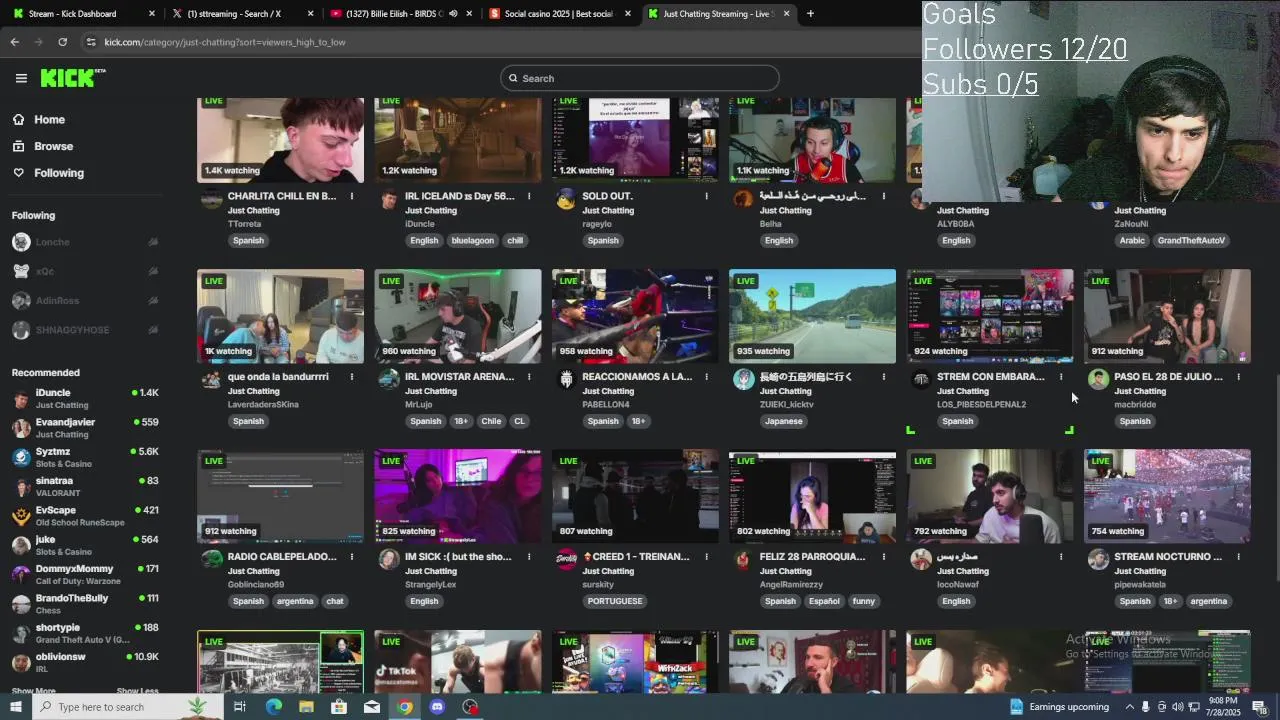Open Browse in the sidebar
Viewport: 1280px width, 720px height.
point(53,146)
